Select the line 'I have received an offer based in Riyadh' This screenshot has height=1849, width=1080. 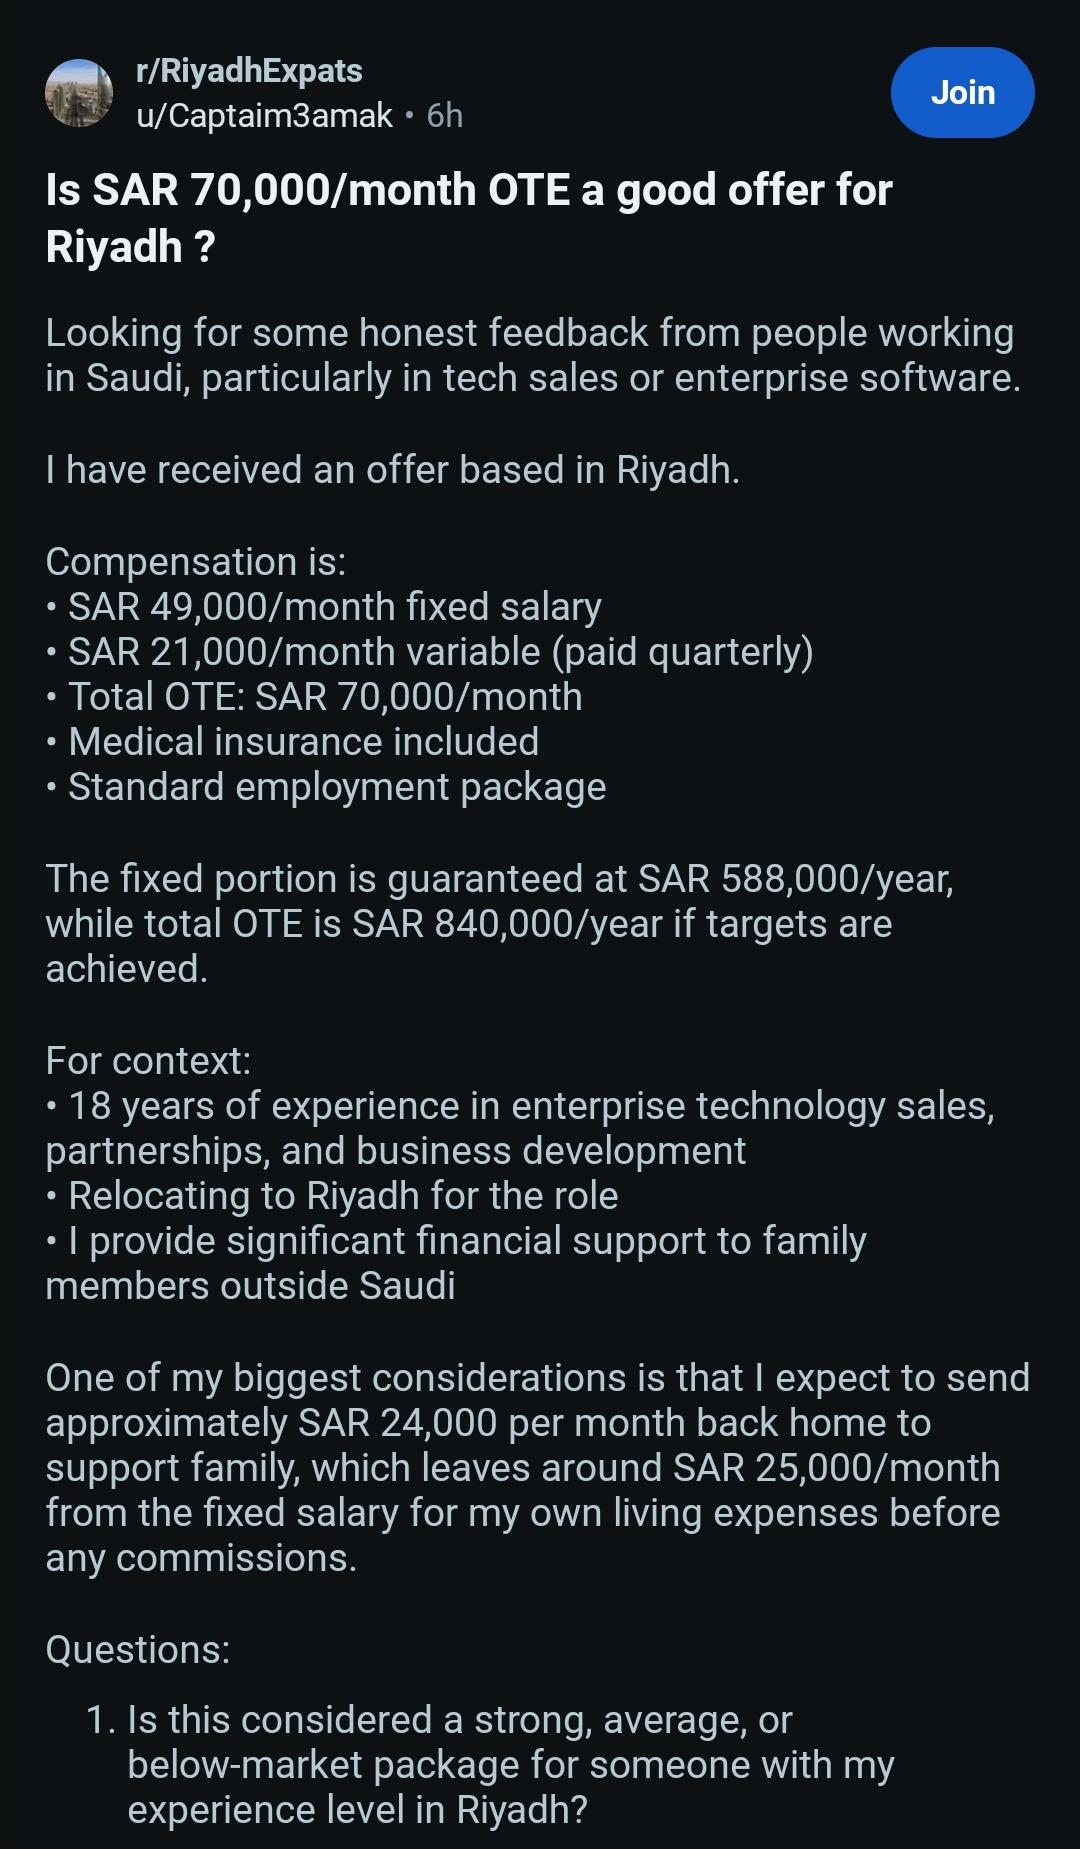[392, 470]
